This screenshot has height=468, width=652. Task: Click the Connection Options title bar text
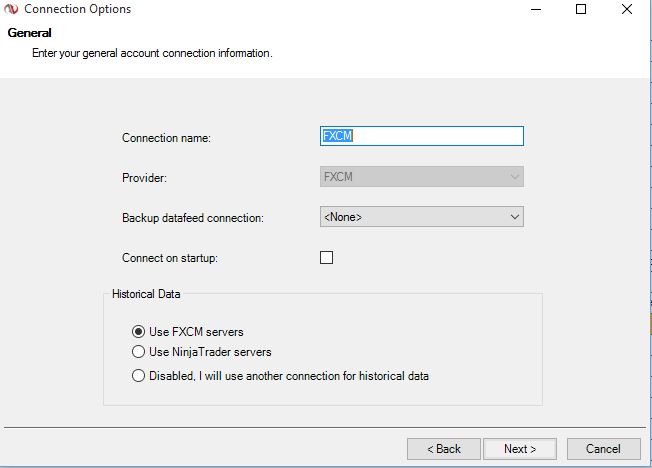[77, 10]
